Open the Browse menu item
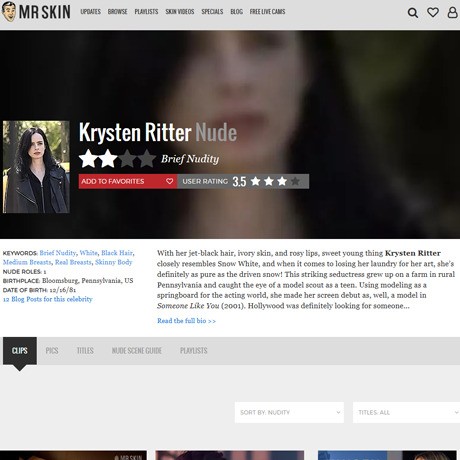The height and width of the screenshot is (460, 460). tap(117, 12)
